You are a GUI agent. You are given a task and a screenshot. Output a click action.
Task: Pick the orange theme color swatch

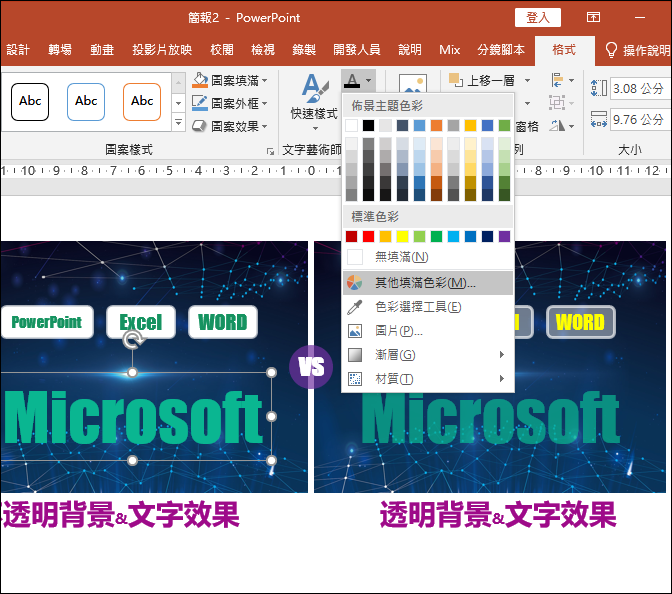pyautogui.click(x=436, y=126)
